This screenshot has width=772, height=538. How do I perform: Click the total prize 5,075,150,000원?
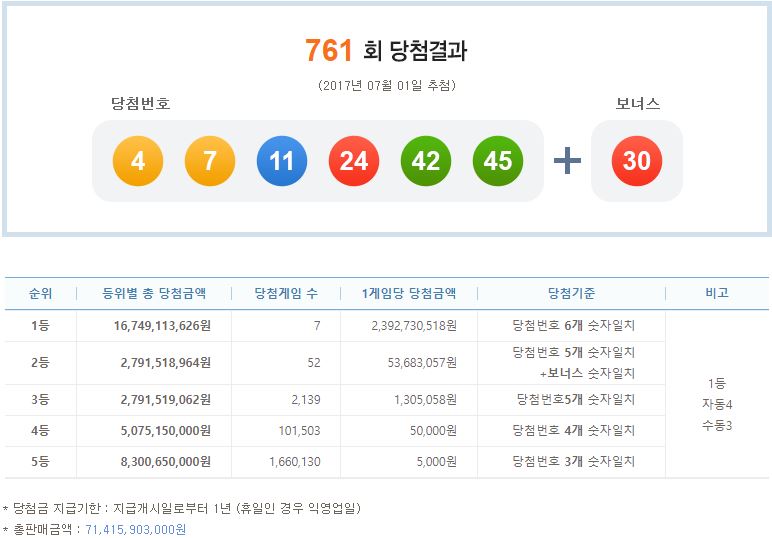166,431
